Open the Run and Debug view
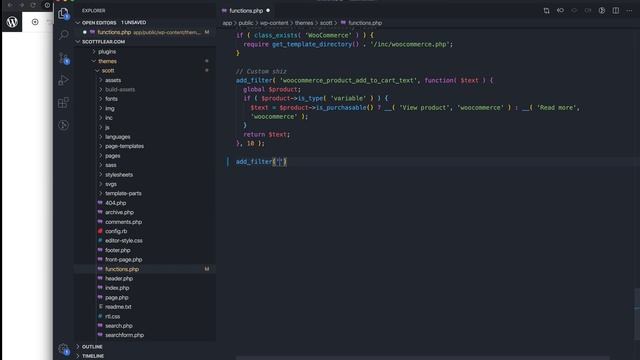 [x=63, y=80]
